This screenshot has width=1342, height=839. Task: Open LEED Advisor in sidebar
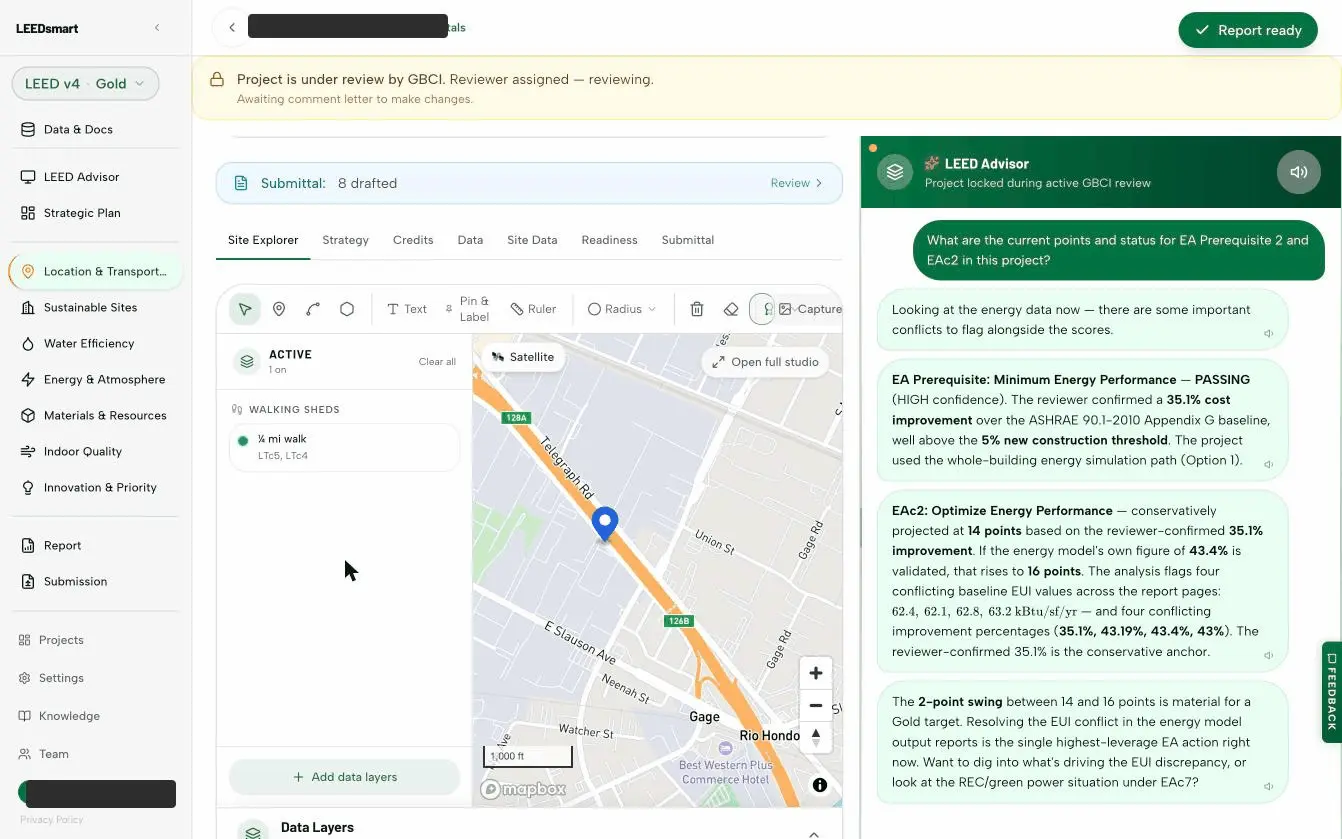(81, 177)
